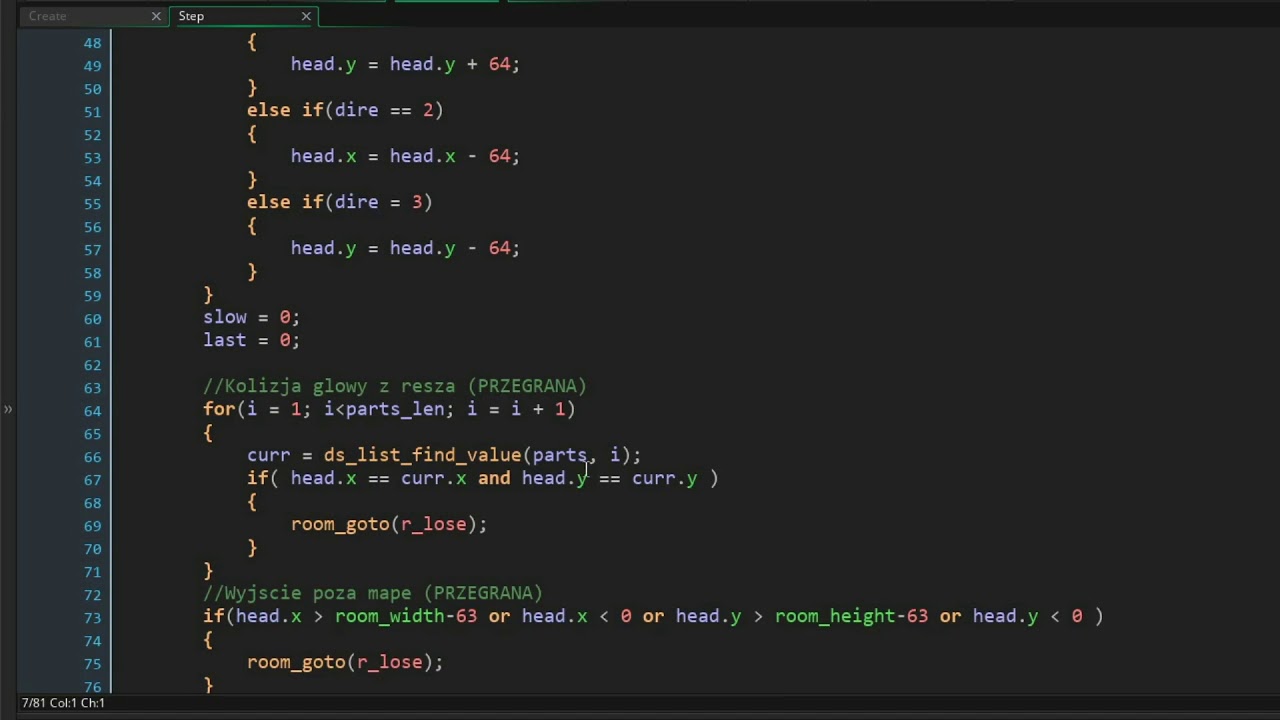
Task: Click 'i = i + 1' in the for loop
Action: point(516,409)
